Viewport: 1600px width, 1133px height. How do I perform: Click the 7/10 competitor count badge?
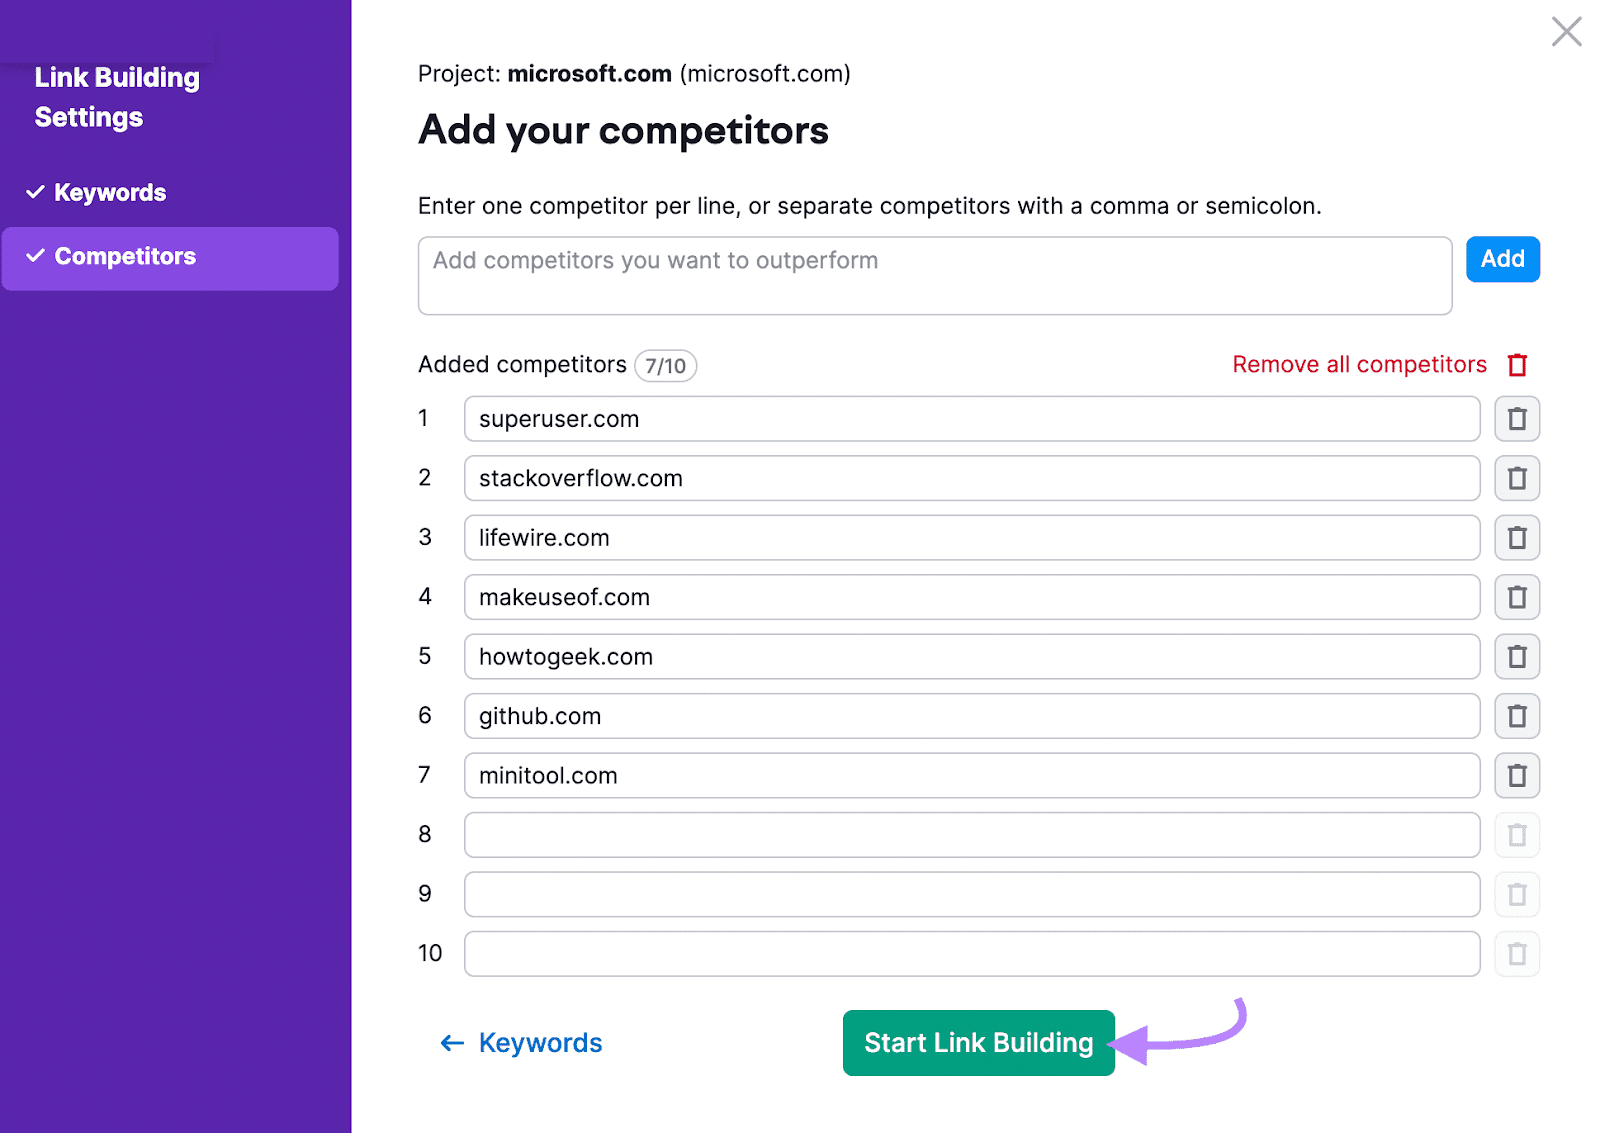tap(665, 365)
